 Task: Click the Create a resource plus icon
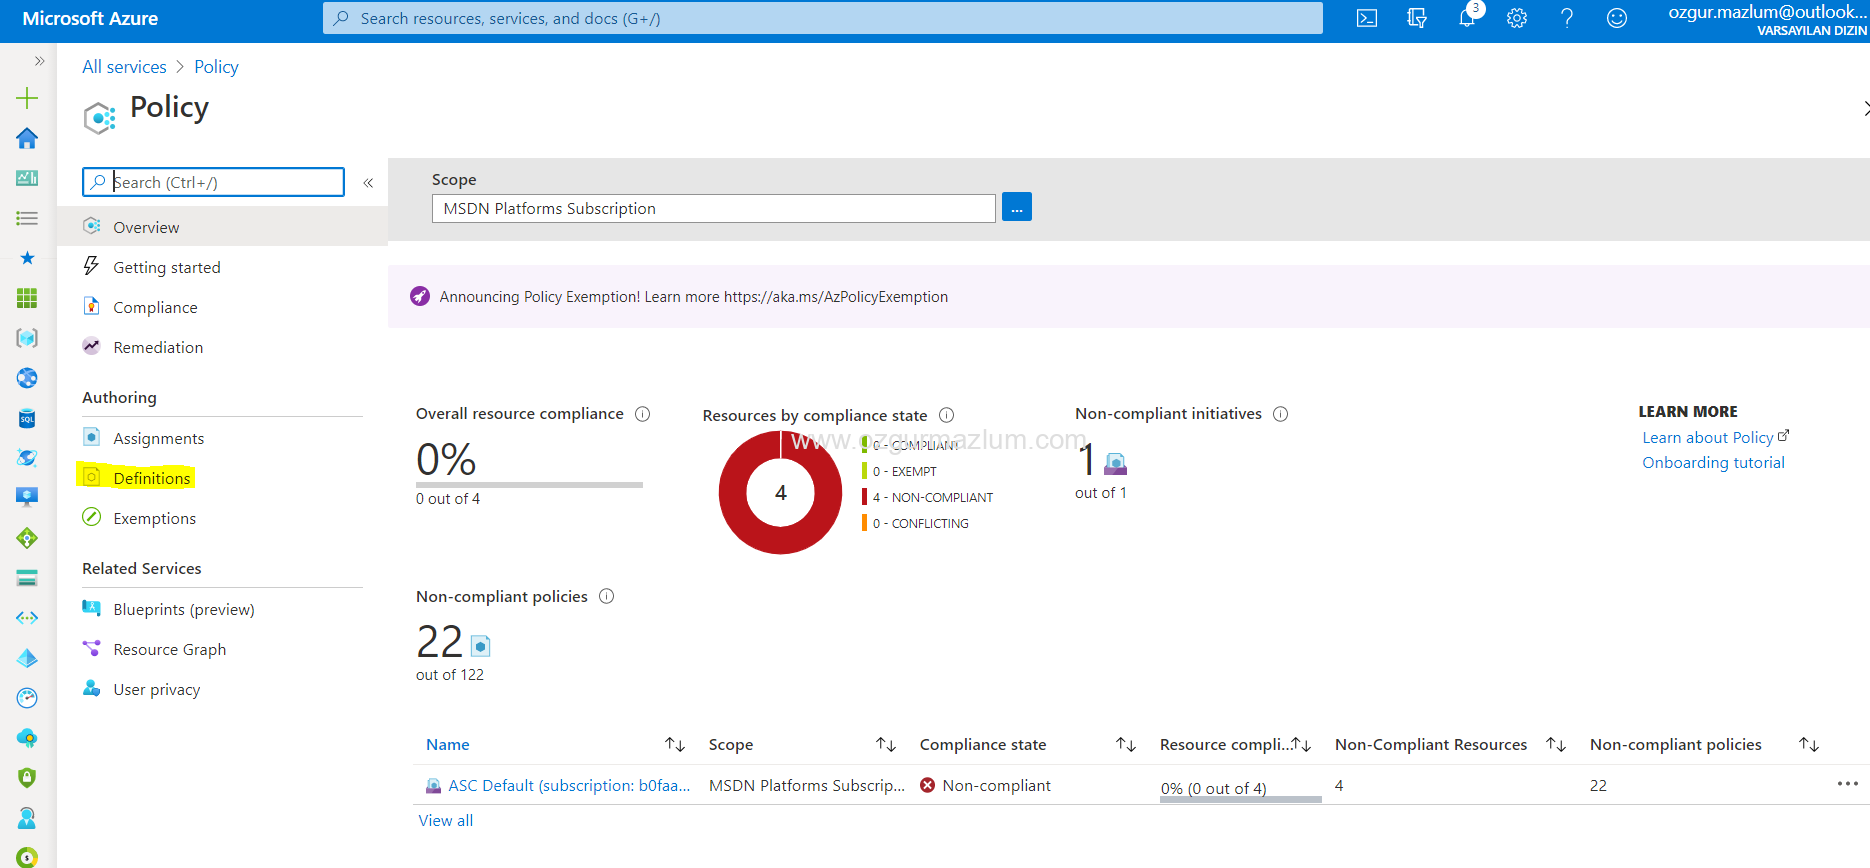point(27,98)
